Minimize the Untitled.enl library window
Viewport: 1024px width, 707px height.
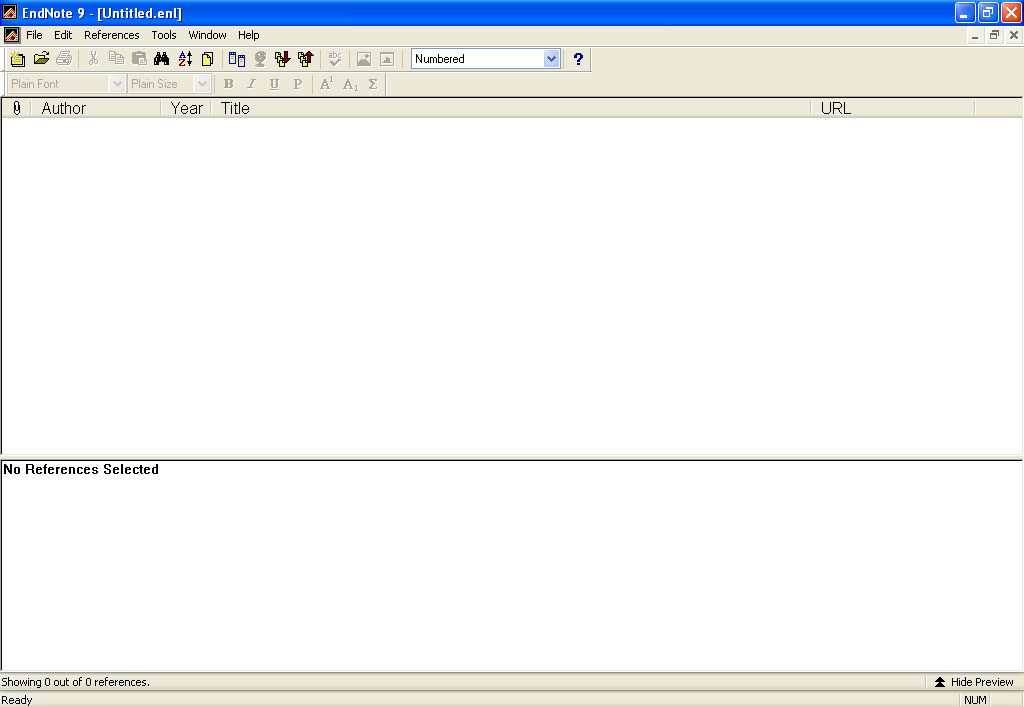point(975,35)
